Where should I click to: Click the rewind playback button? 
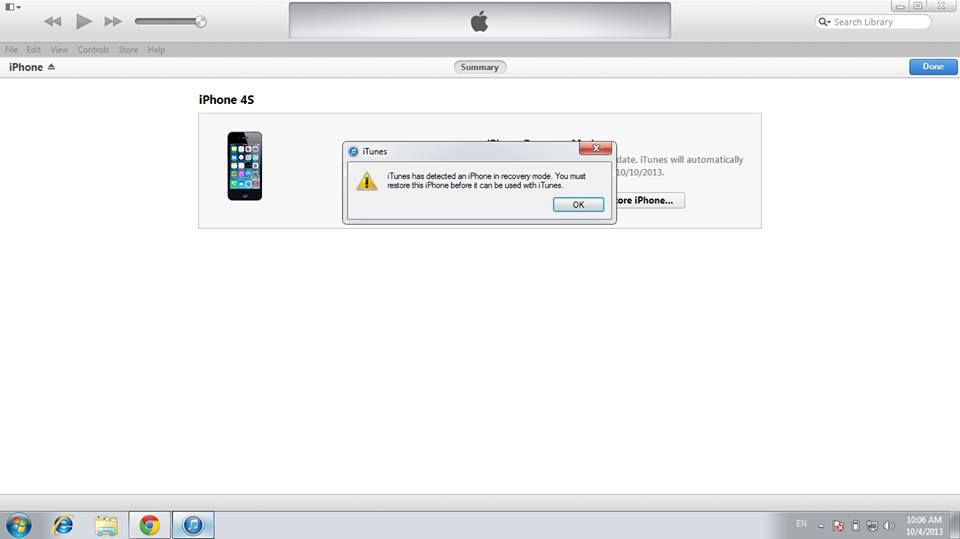(x=53, y=21)
